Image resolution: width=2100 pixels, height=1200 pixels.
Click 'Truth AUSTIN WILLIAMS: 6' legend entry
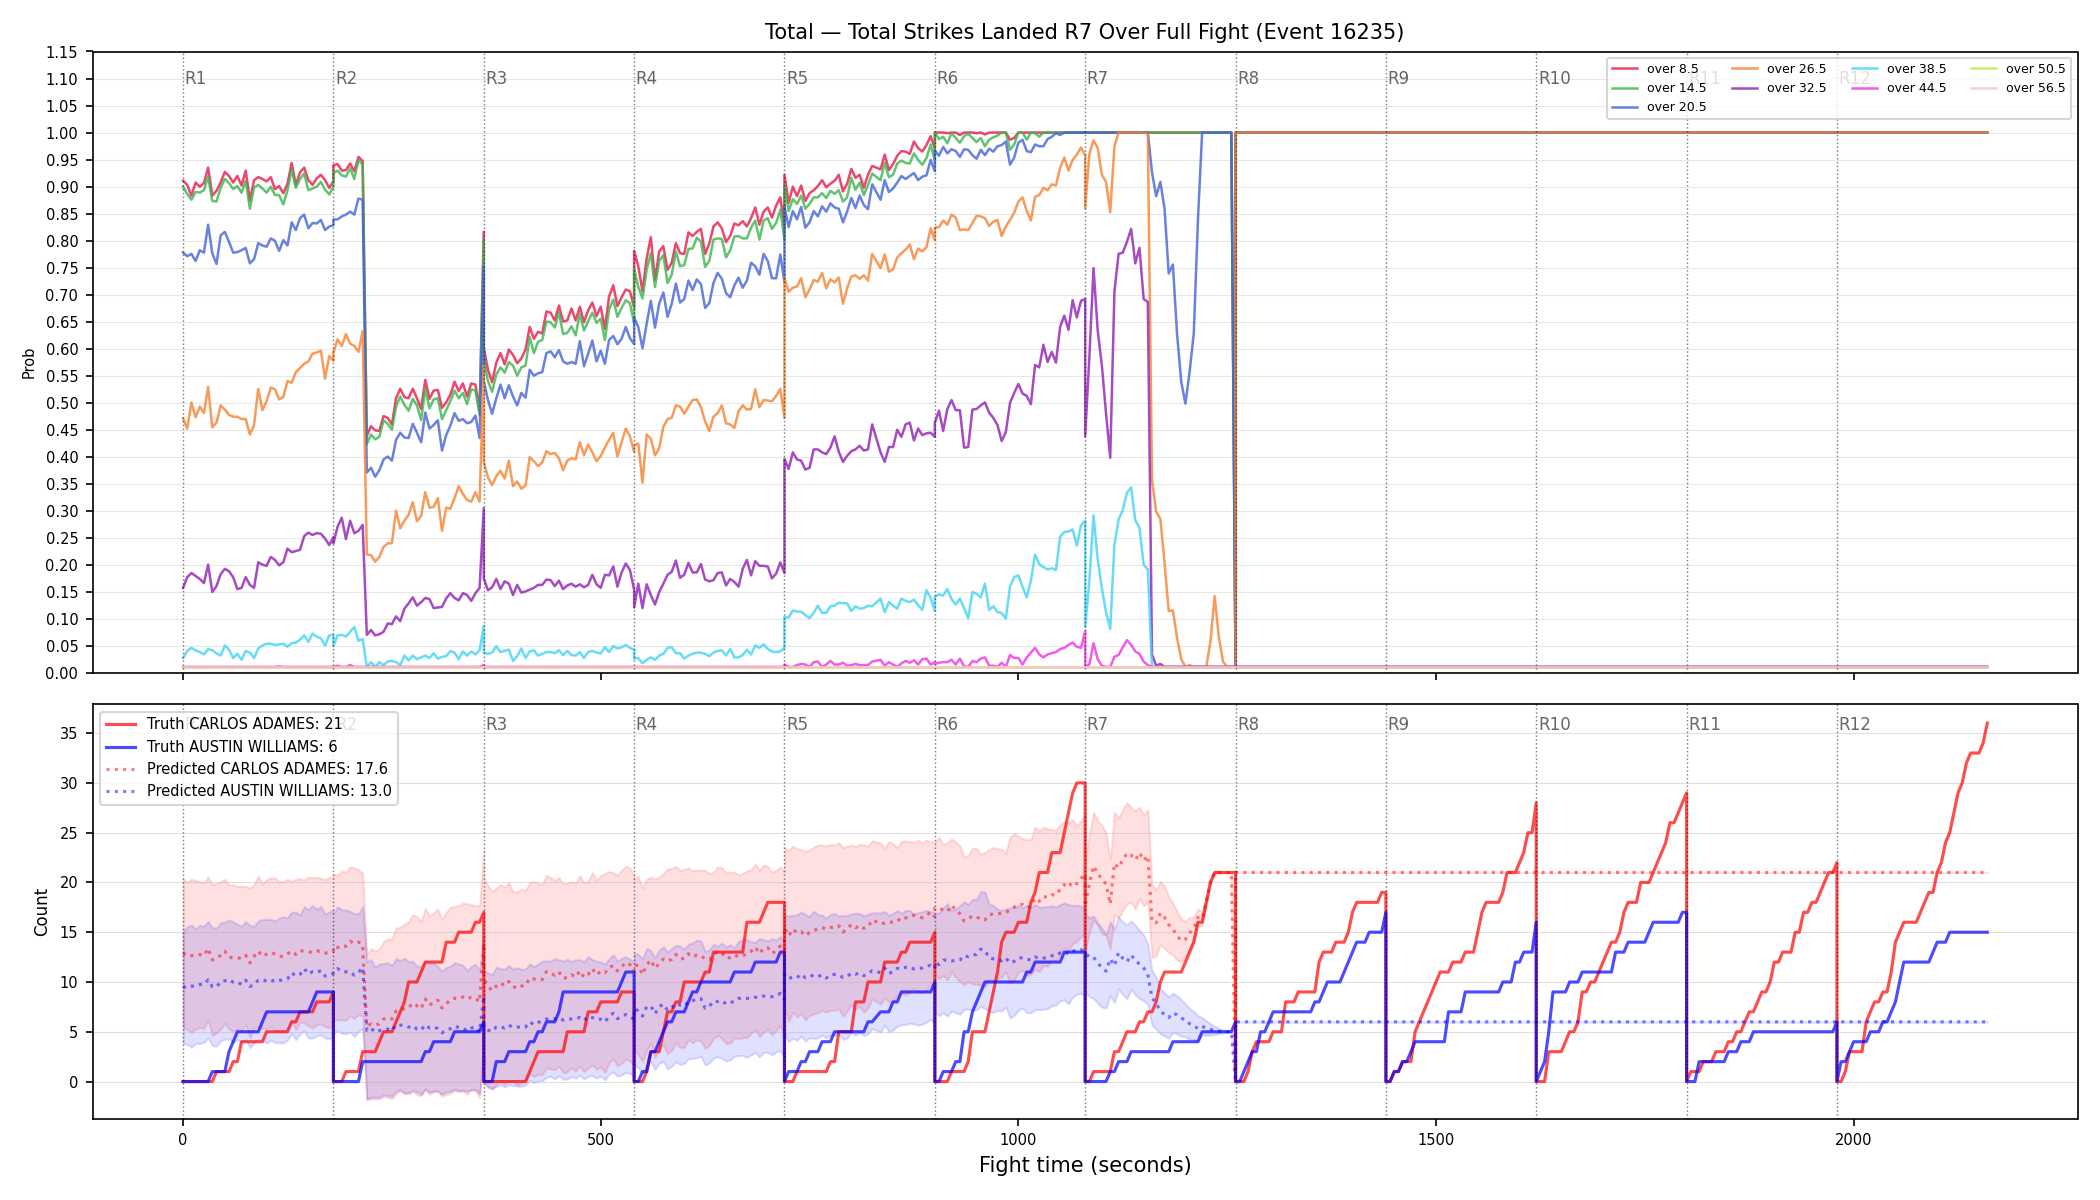[221, 746]
